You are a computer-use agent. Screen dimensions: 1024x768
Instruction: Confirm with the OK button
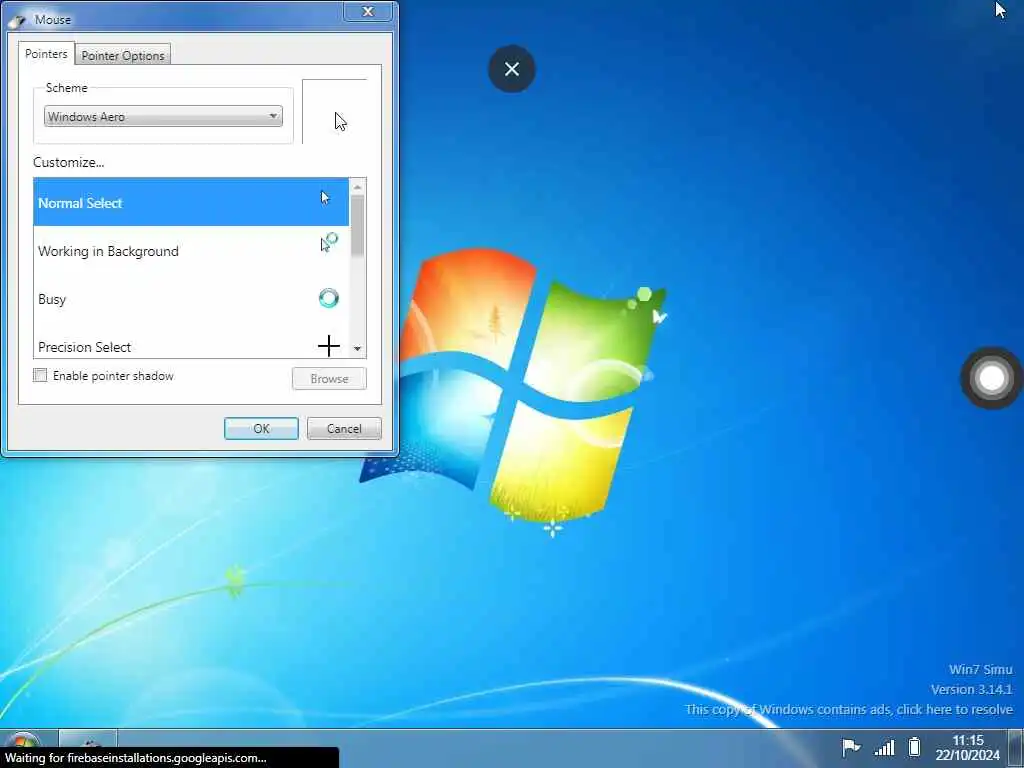261,428
